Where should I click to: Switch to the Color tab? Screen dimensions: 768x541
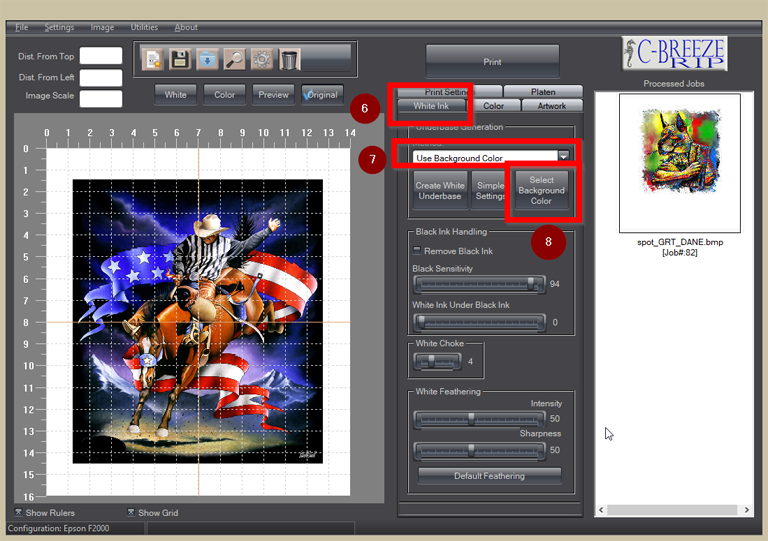click(493, 106)
